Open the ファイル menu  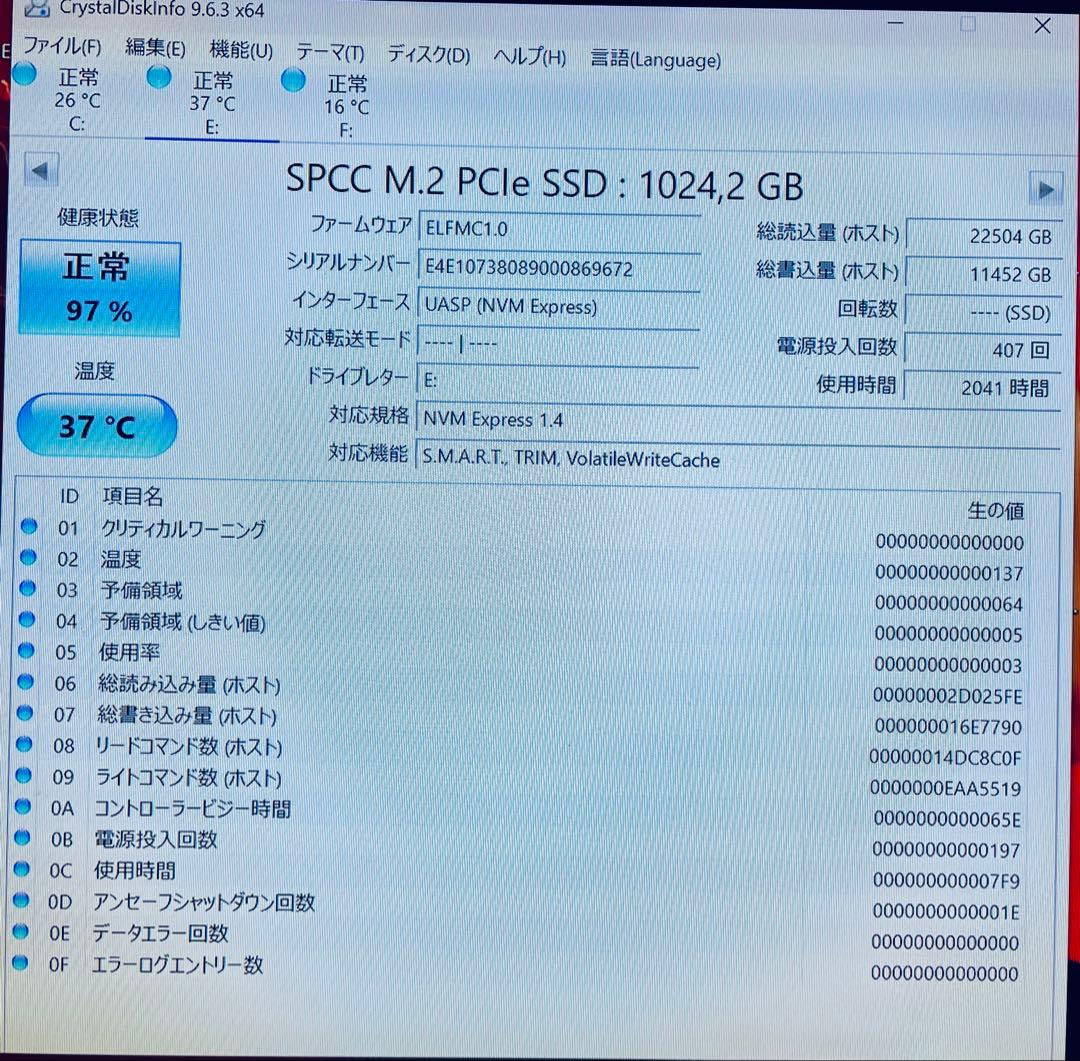click(x=62, y=46)
